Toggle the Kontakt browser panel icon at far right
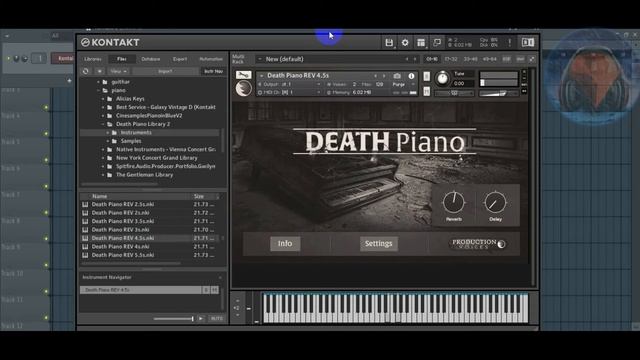The height and width of the screenshot is (360, 640). (527, 42)
